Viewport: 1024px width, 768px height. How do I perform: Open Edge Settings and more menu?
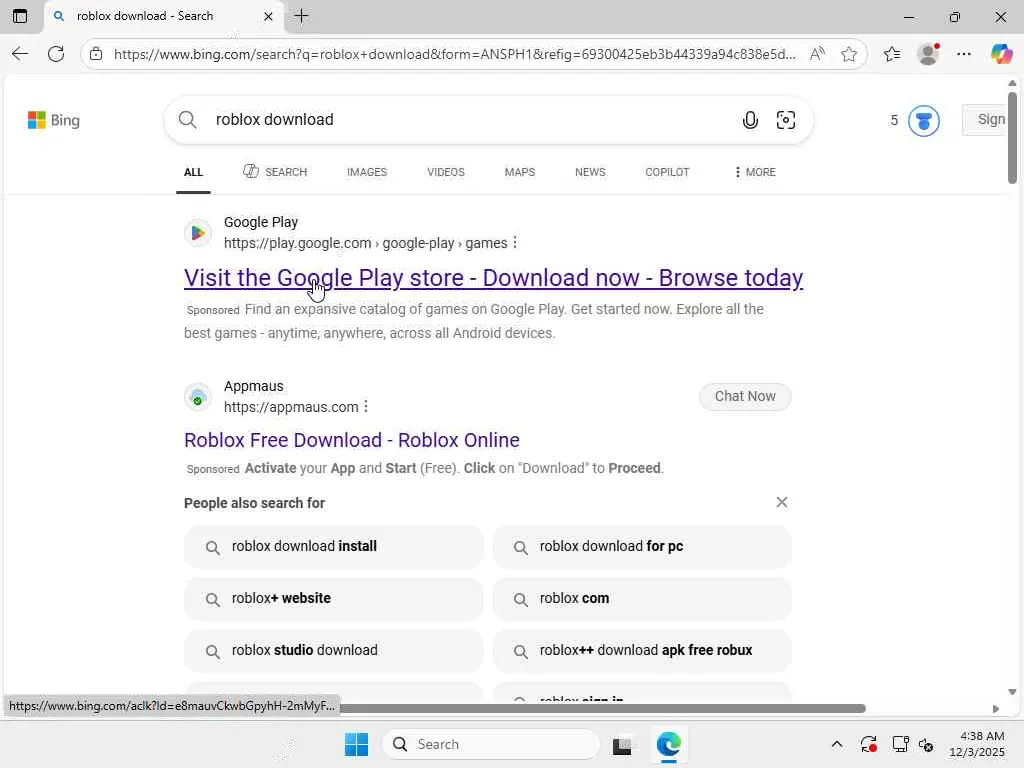pos(964,54)
